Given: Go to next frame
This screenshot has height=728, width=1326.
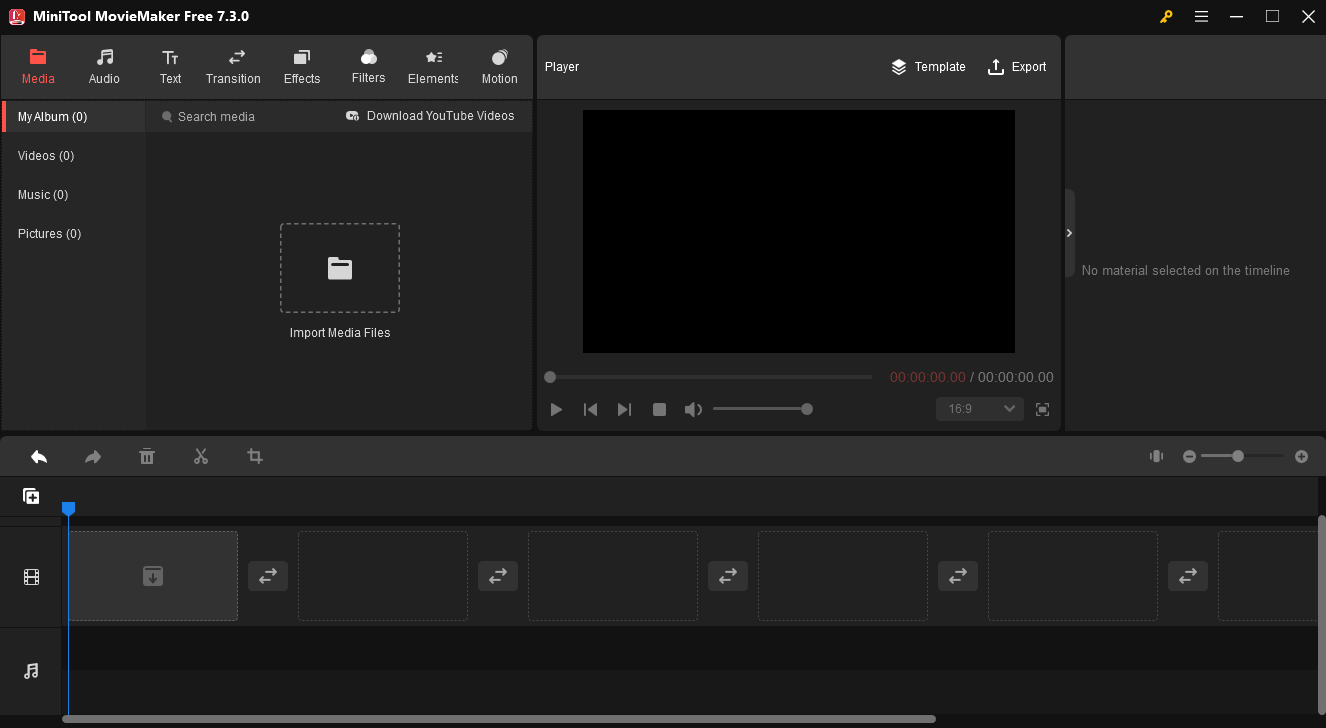Looking at the screenshot, I should point(624,409).
